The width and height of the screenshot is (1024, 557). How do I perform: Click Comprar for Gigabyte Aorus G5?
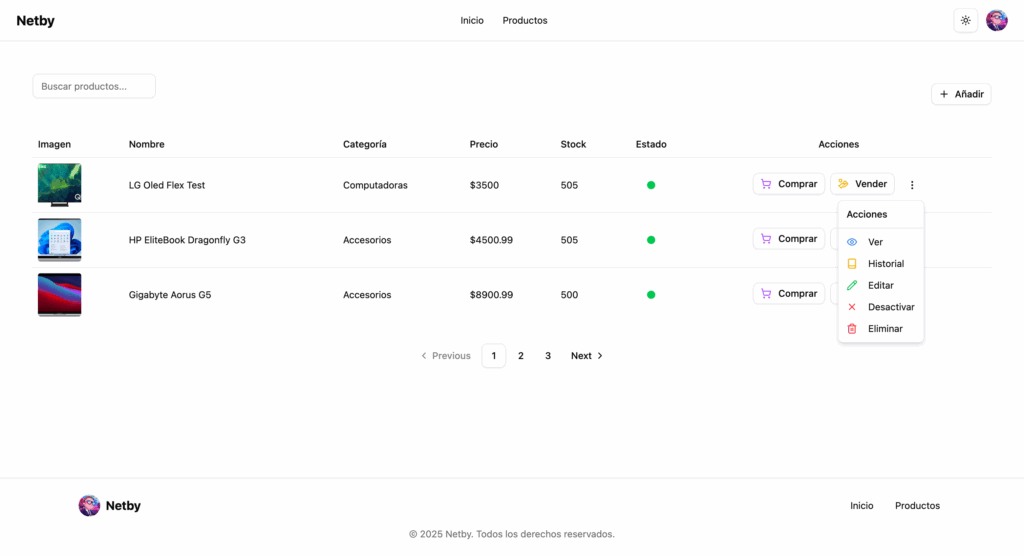[x=788, y=294]
